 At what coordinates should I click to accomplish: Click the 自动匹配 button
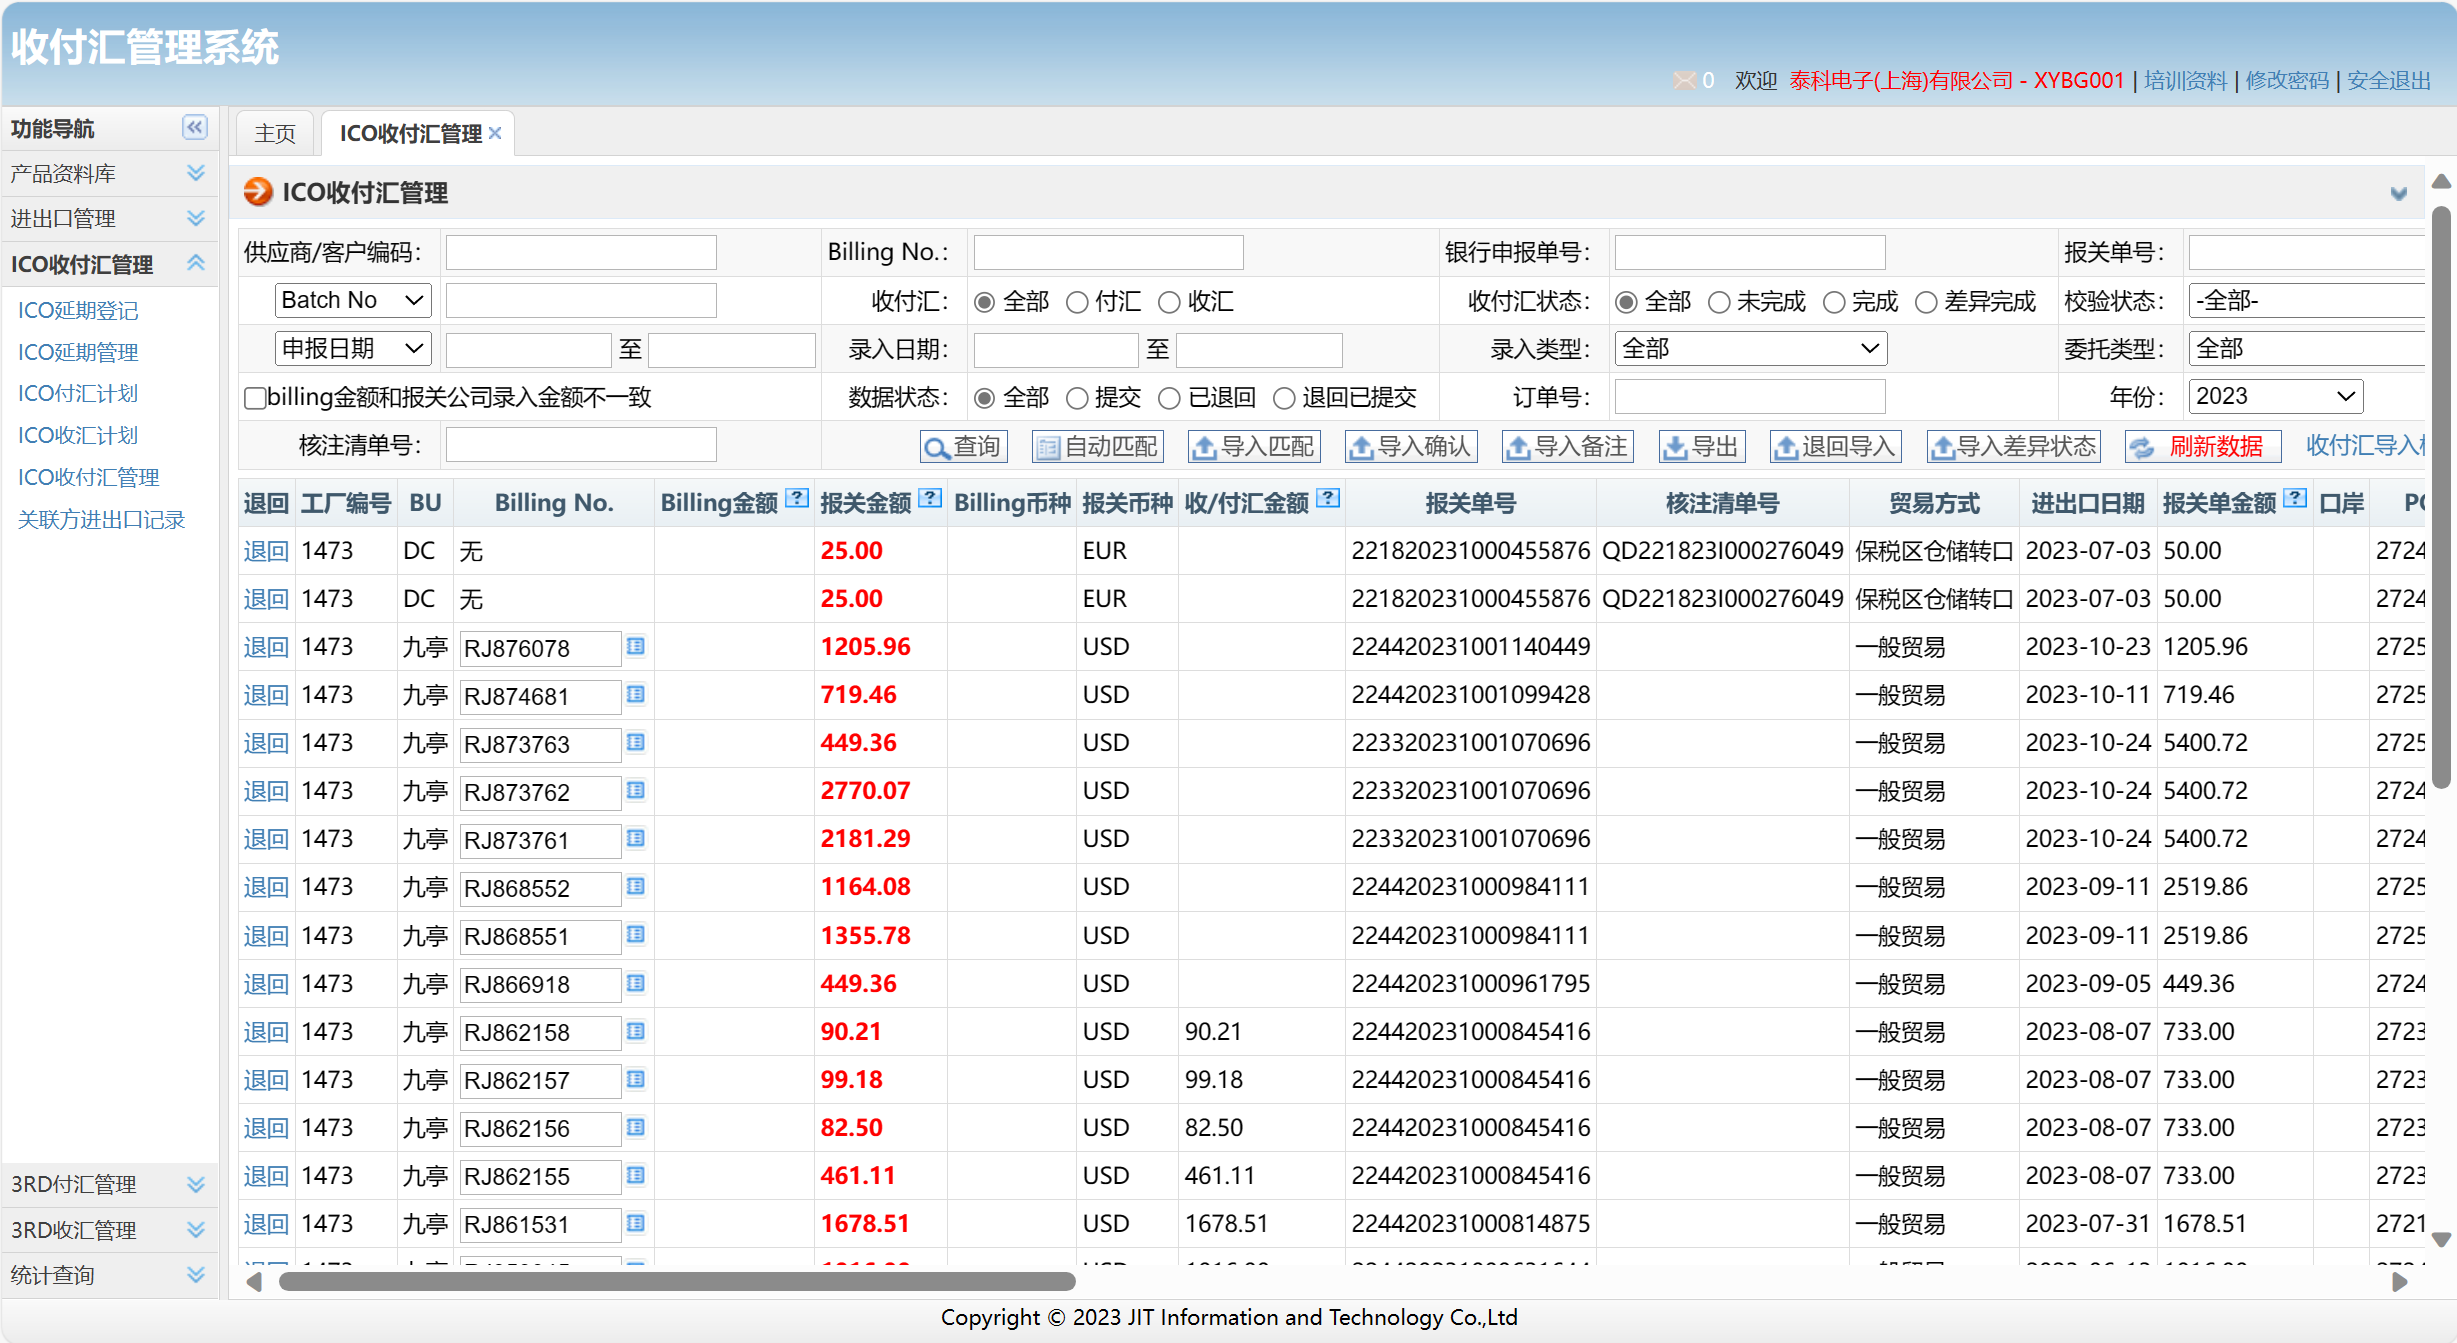[1097, 446]
